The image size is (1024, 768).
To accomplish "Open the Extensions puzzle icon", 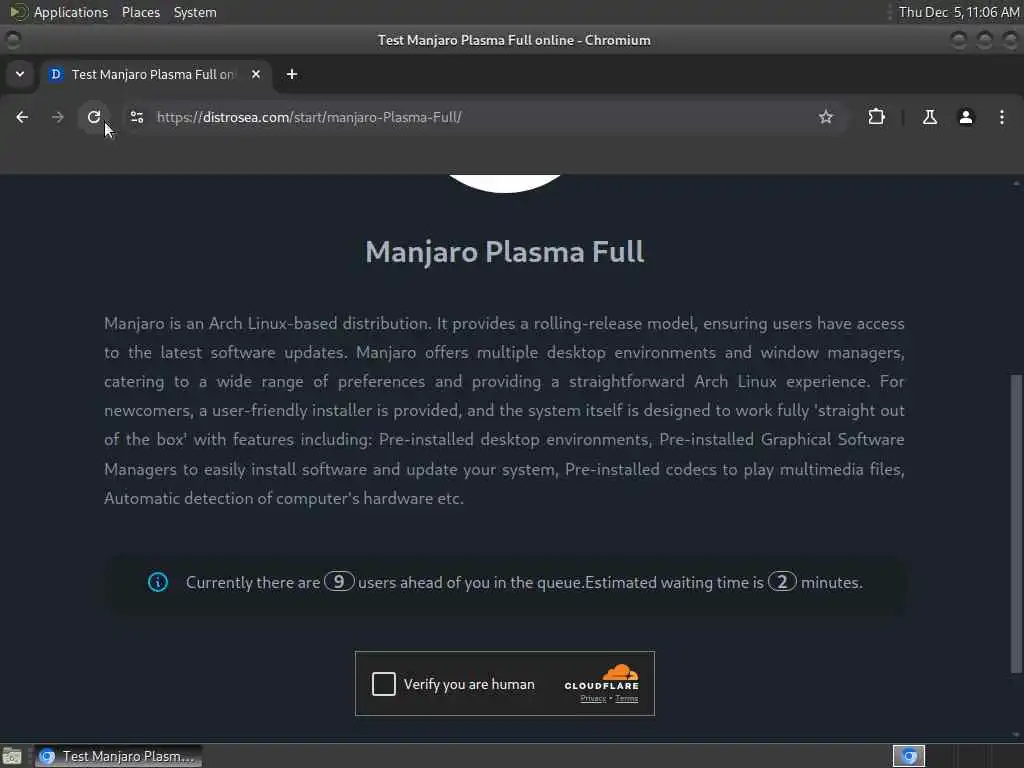I will 876,117.
